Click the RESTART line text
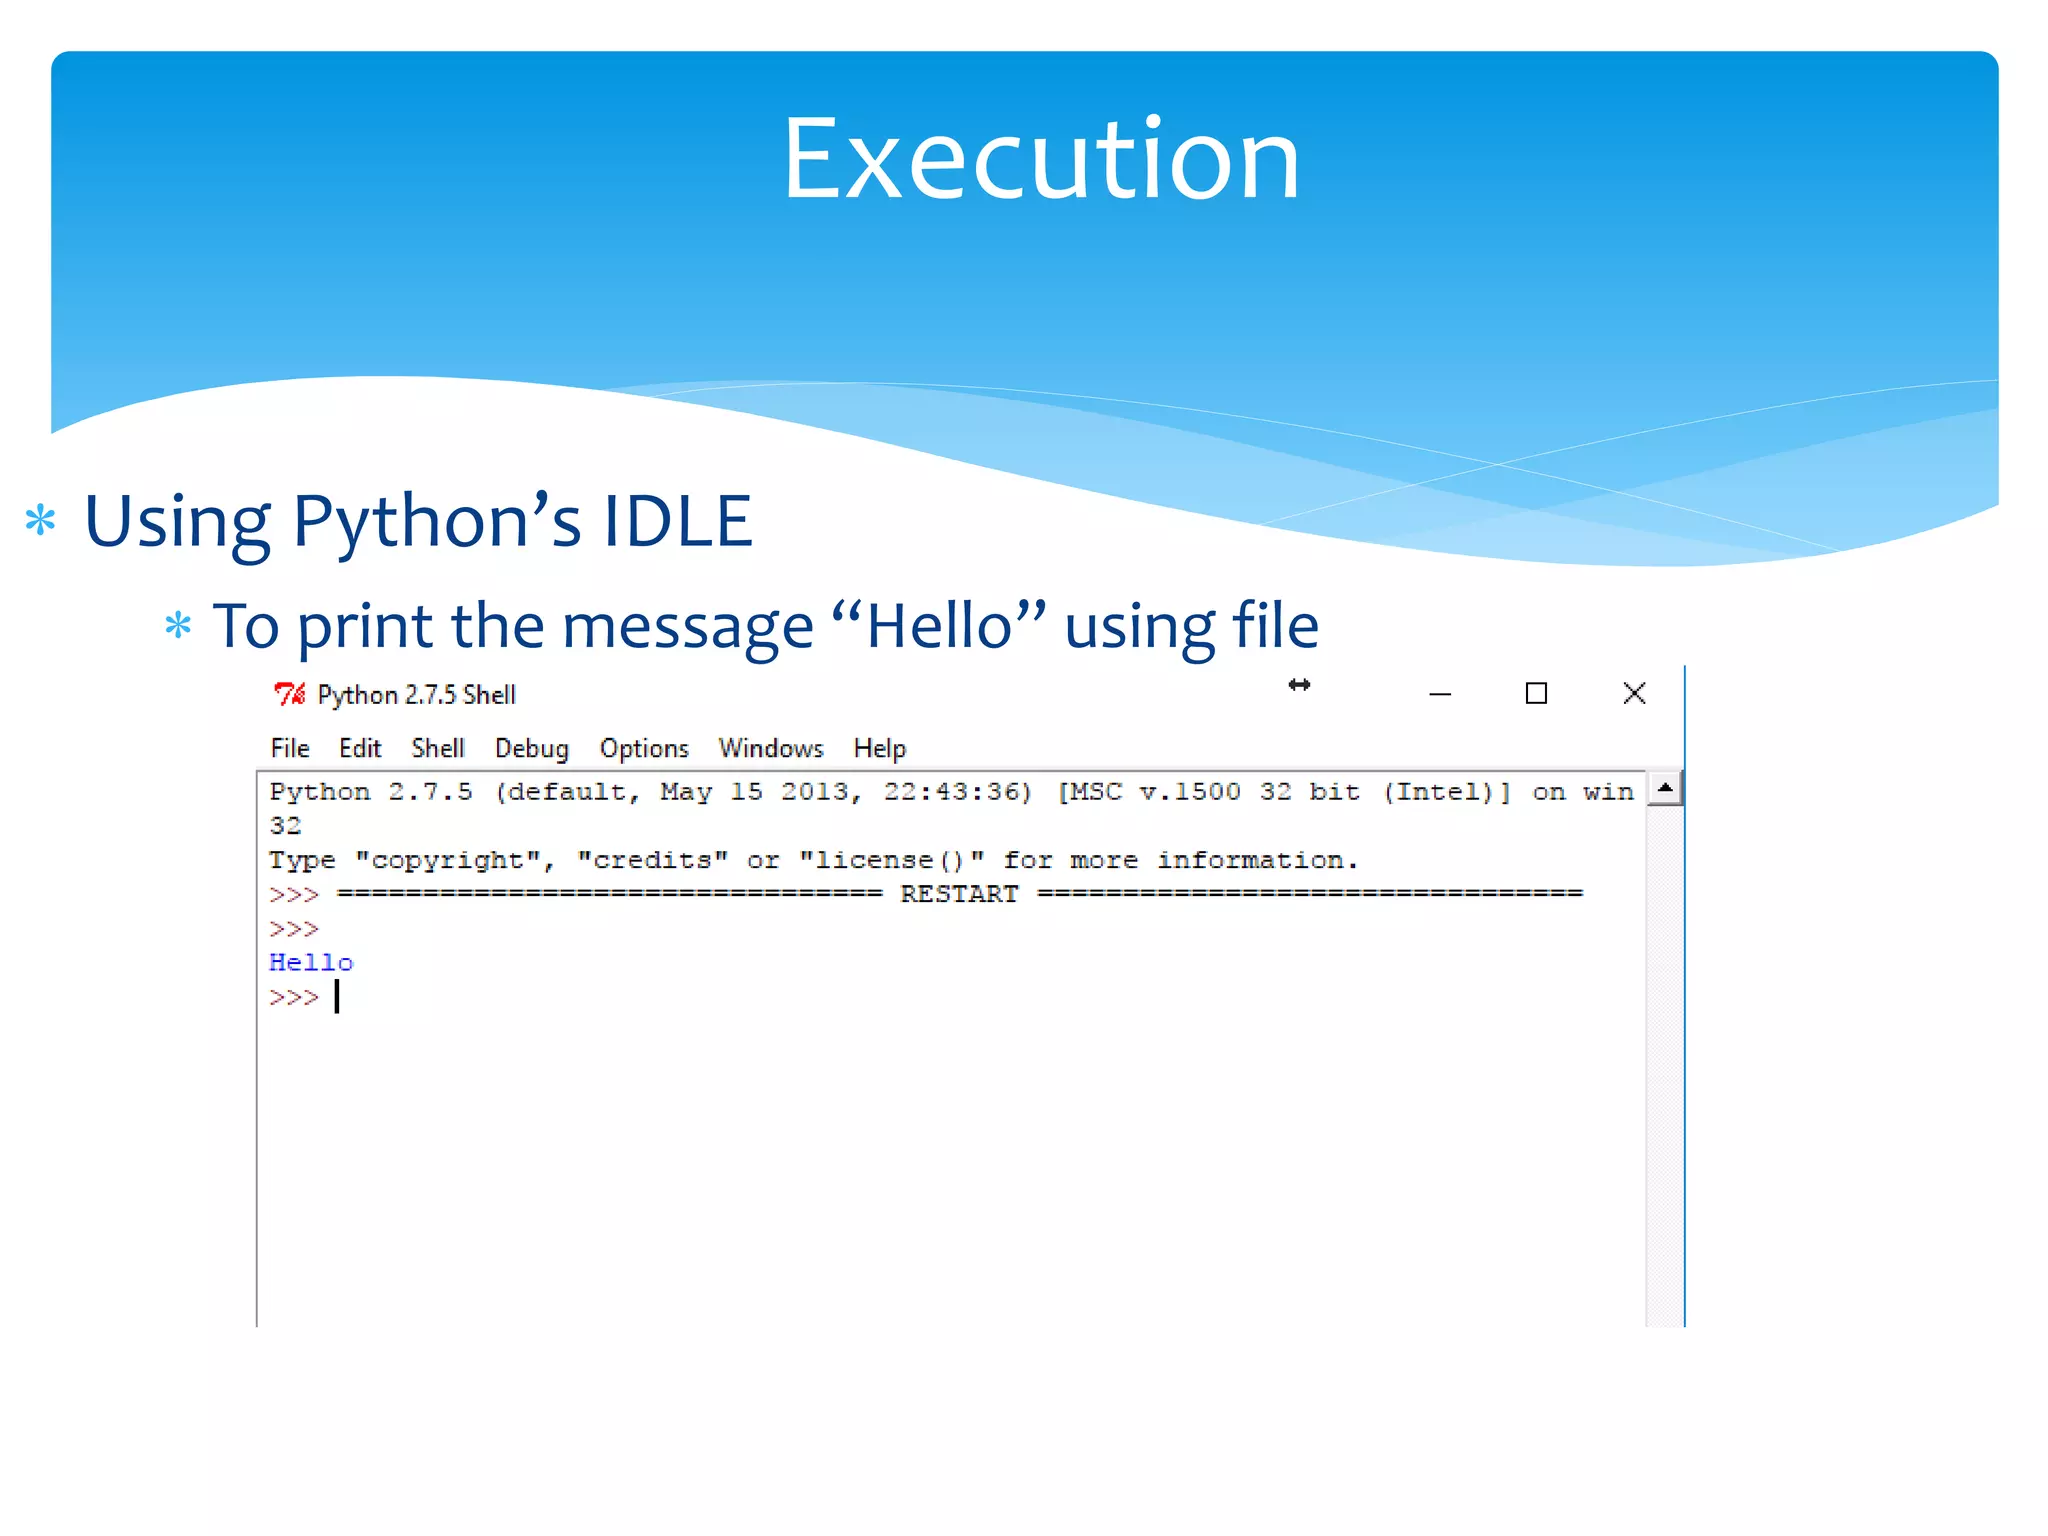Viewport: 2048px width, 1536px height. pos(959,893)
